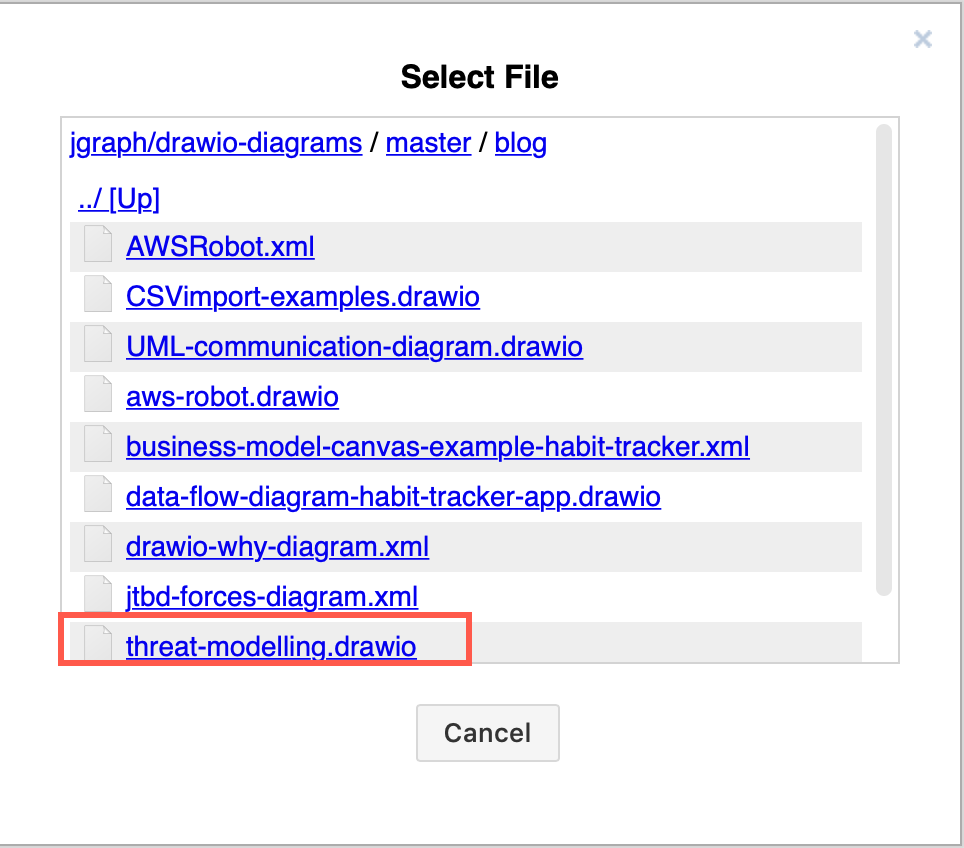964x848 pixels.
Task: Open the UML-communication-diagram.drawio file
Action: [353, 346]
